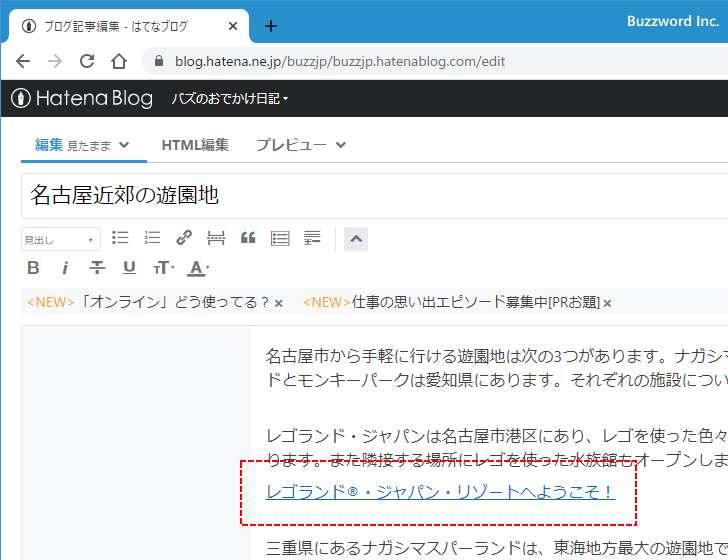The height and width of the screenshot is (560, 728).
Task: Insert a numbered list
Action: pos(152,238)
